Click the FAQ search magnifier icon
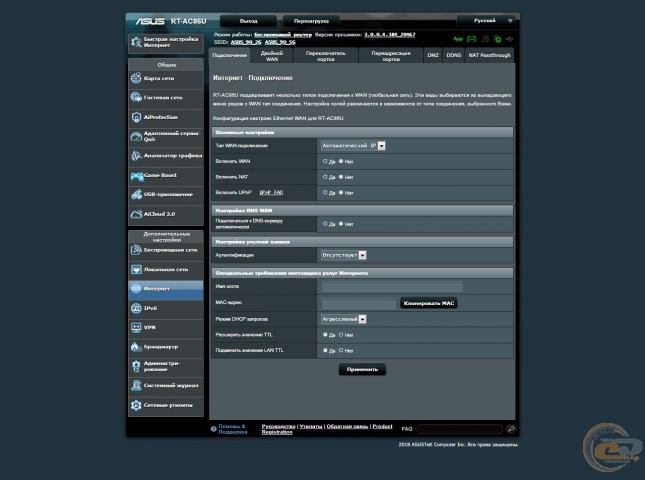Viewport: 645px width, 480px height. point(511,429)
